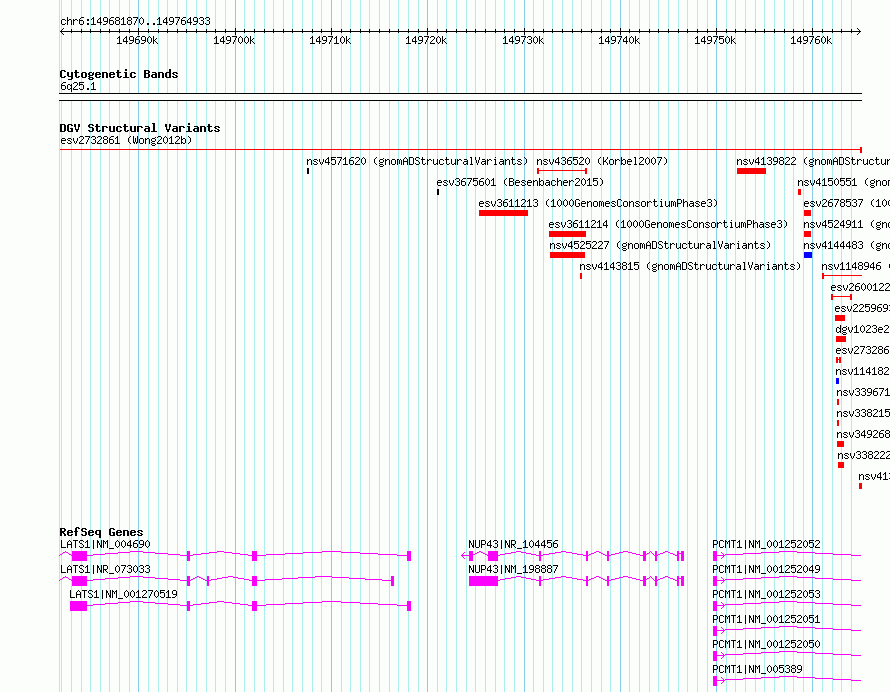Click the esv3611214 red bar glyph

[x=567, y=234]
